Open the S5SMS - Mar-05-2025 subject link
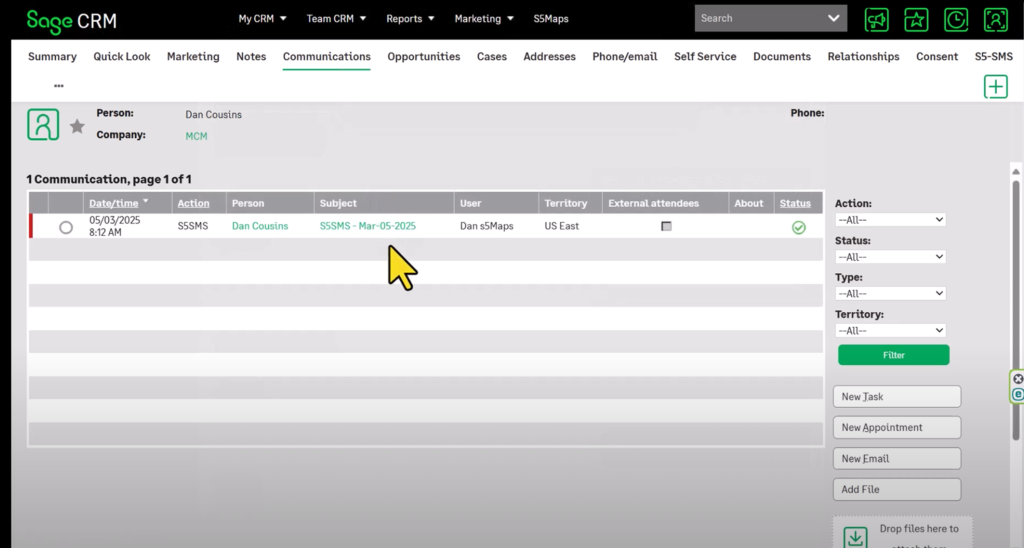The height and width of the screenshot is (548, 1024). pyautogui.click(x=367, y=226)
